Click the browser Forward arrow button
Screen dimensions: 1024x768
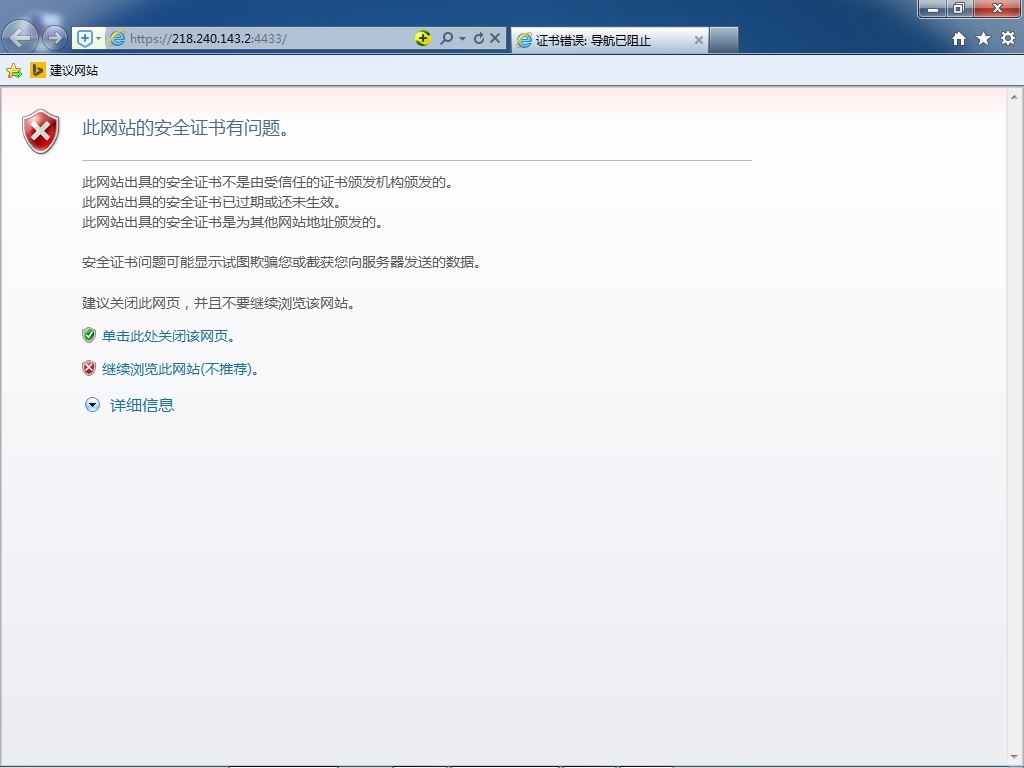coord(54,38)
